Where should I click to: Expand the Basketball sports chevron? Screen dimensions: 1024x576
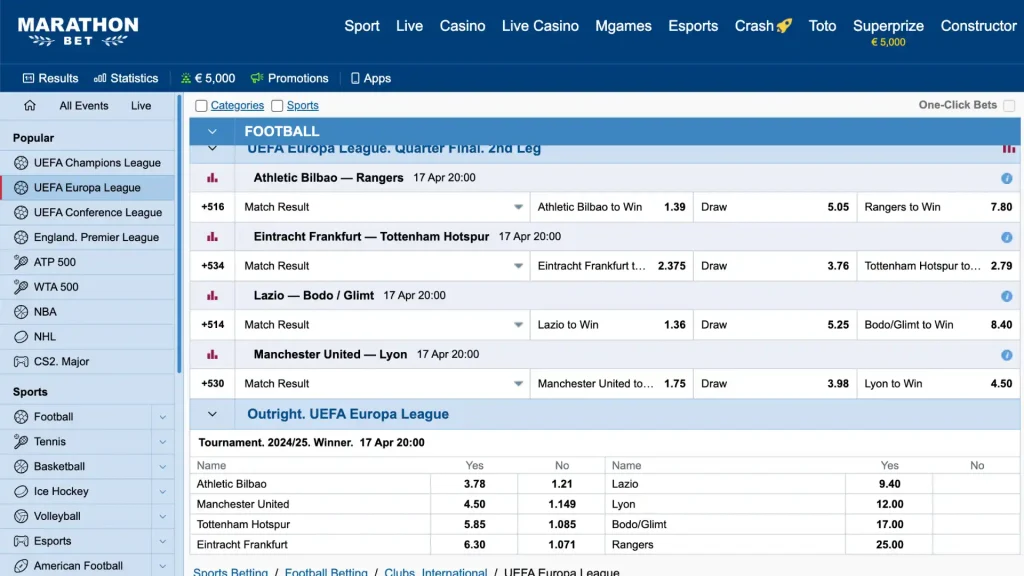[163, 466]
